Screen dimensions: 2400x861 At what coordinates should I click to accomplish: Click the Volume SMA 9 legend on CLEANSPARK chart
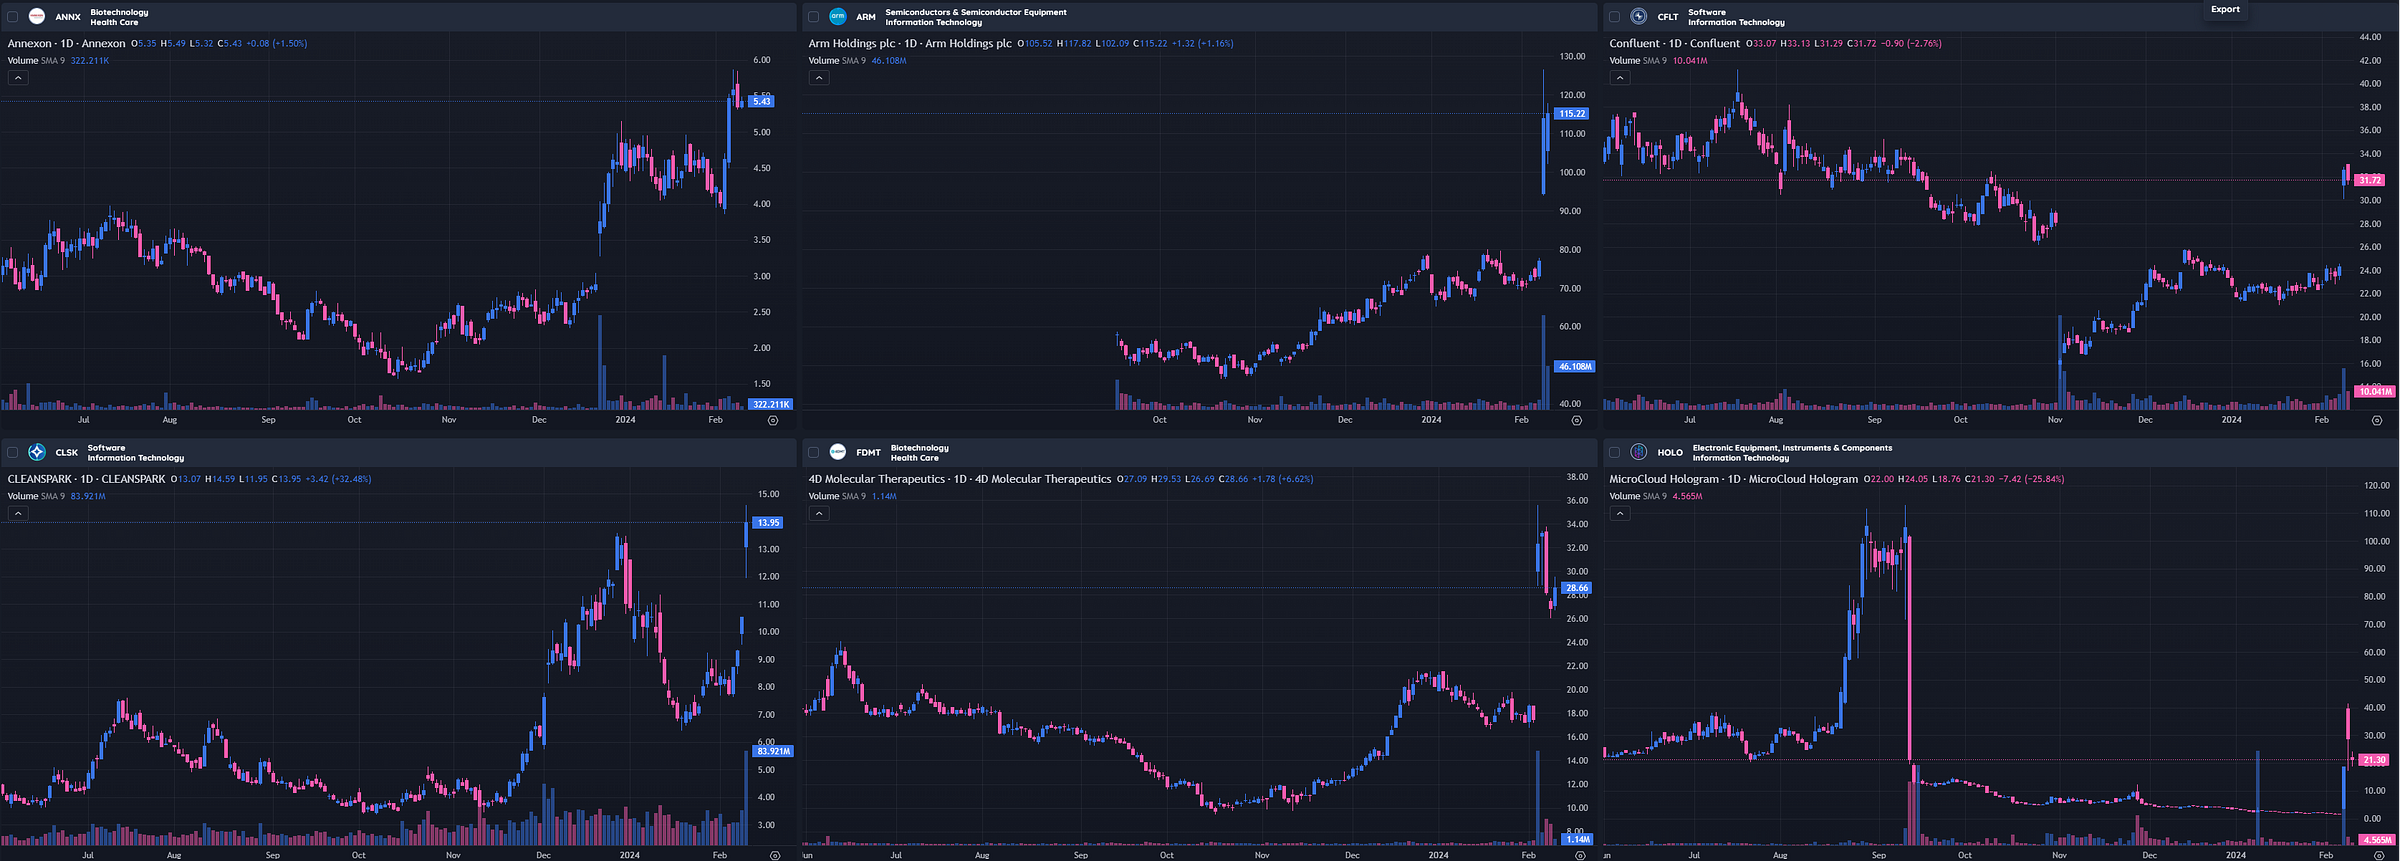coord(36,496)
